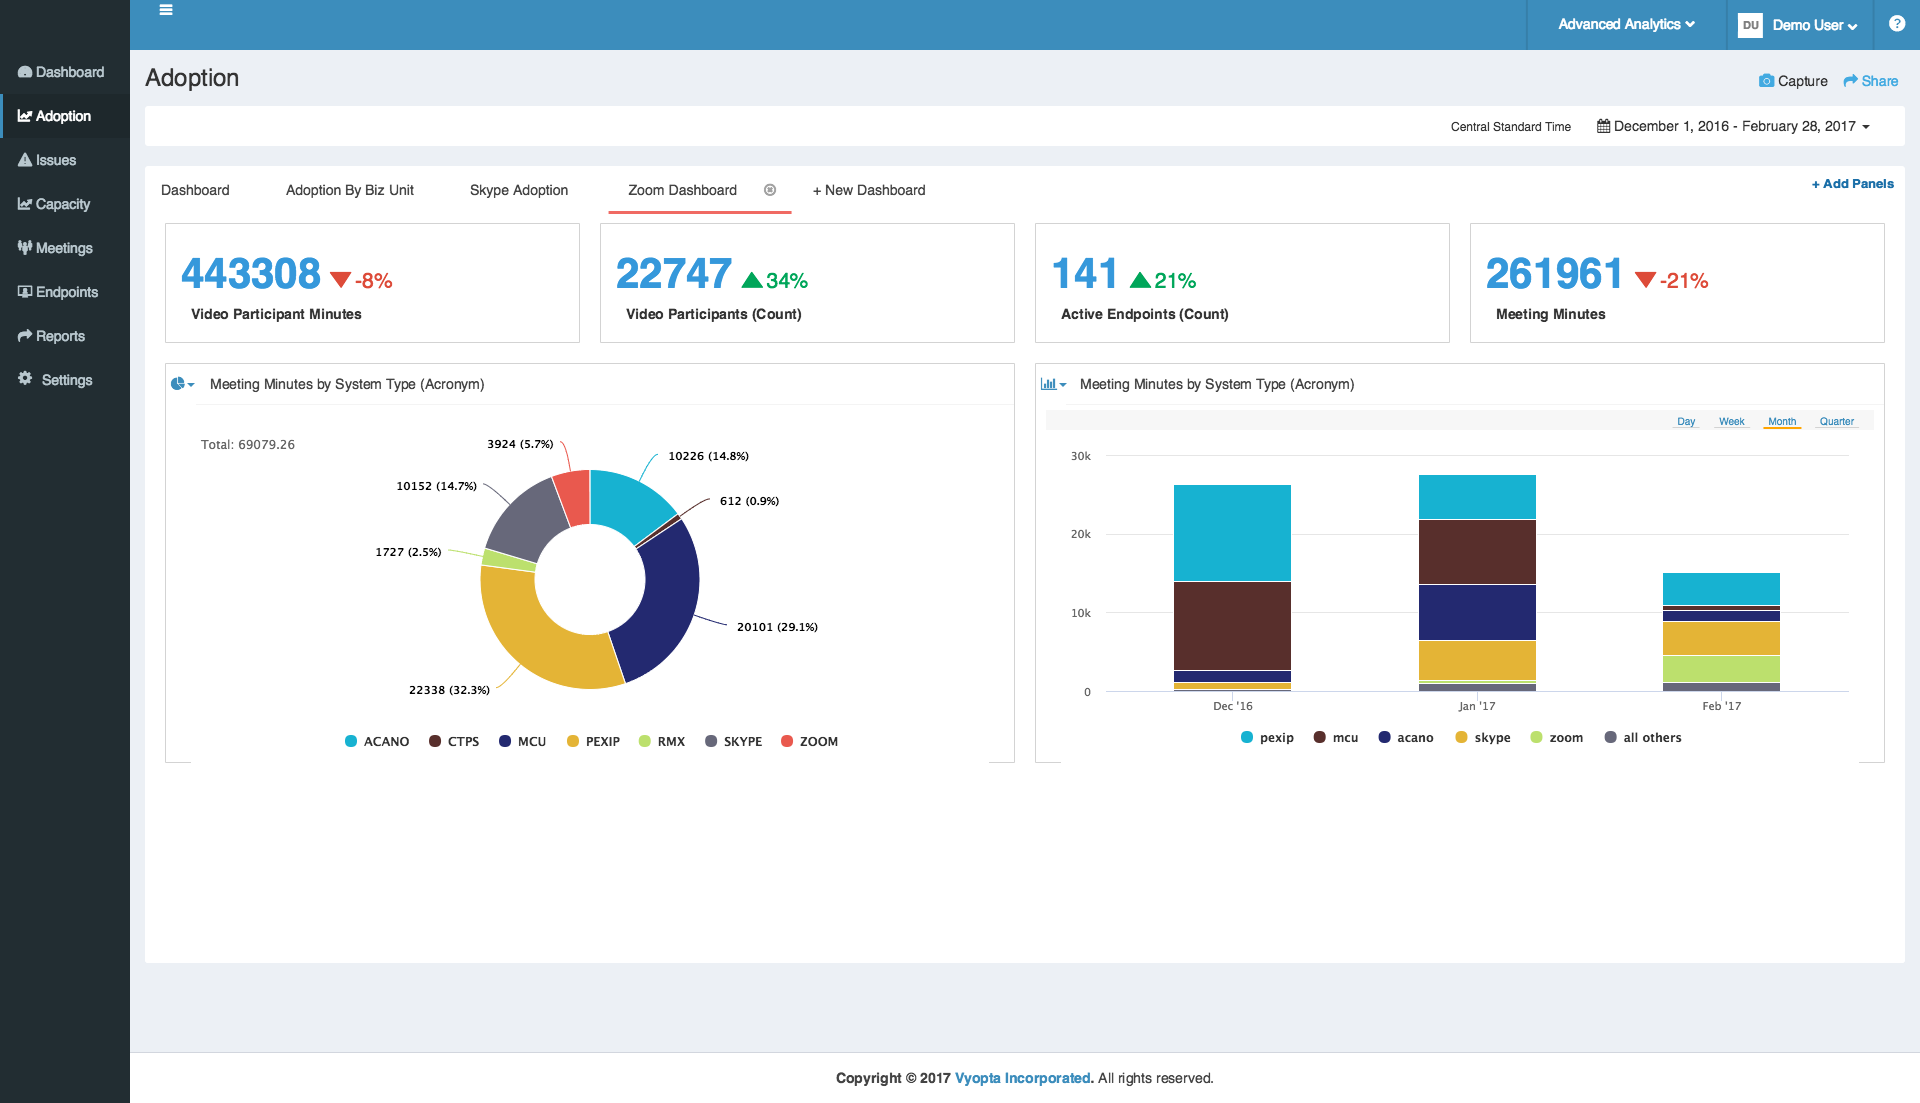Toggle CTPS legend in the pie chart
This screenshot has height=1103, width=1920.
[454, 741]
